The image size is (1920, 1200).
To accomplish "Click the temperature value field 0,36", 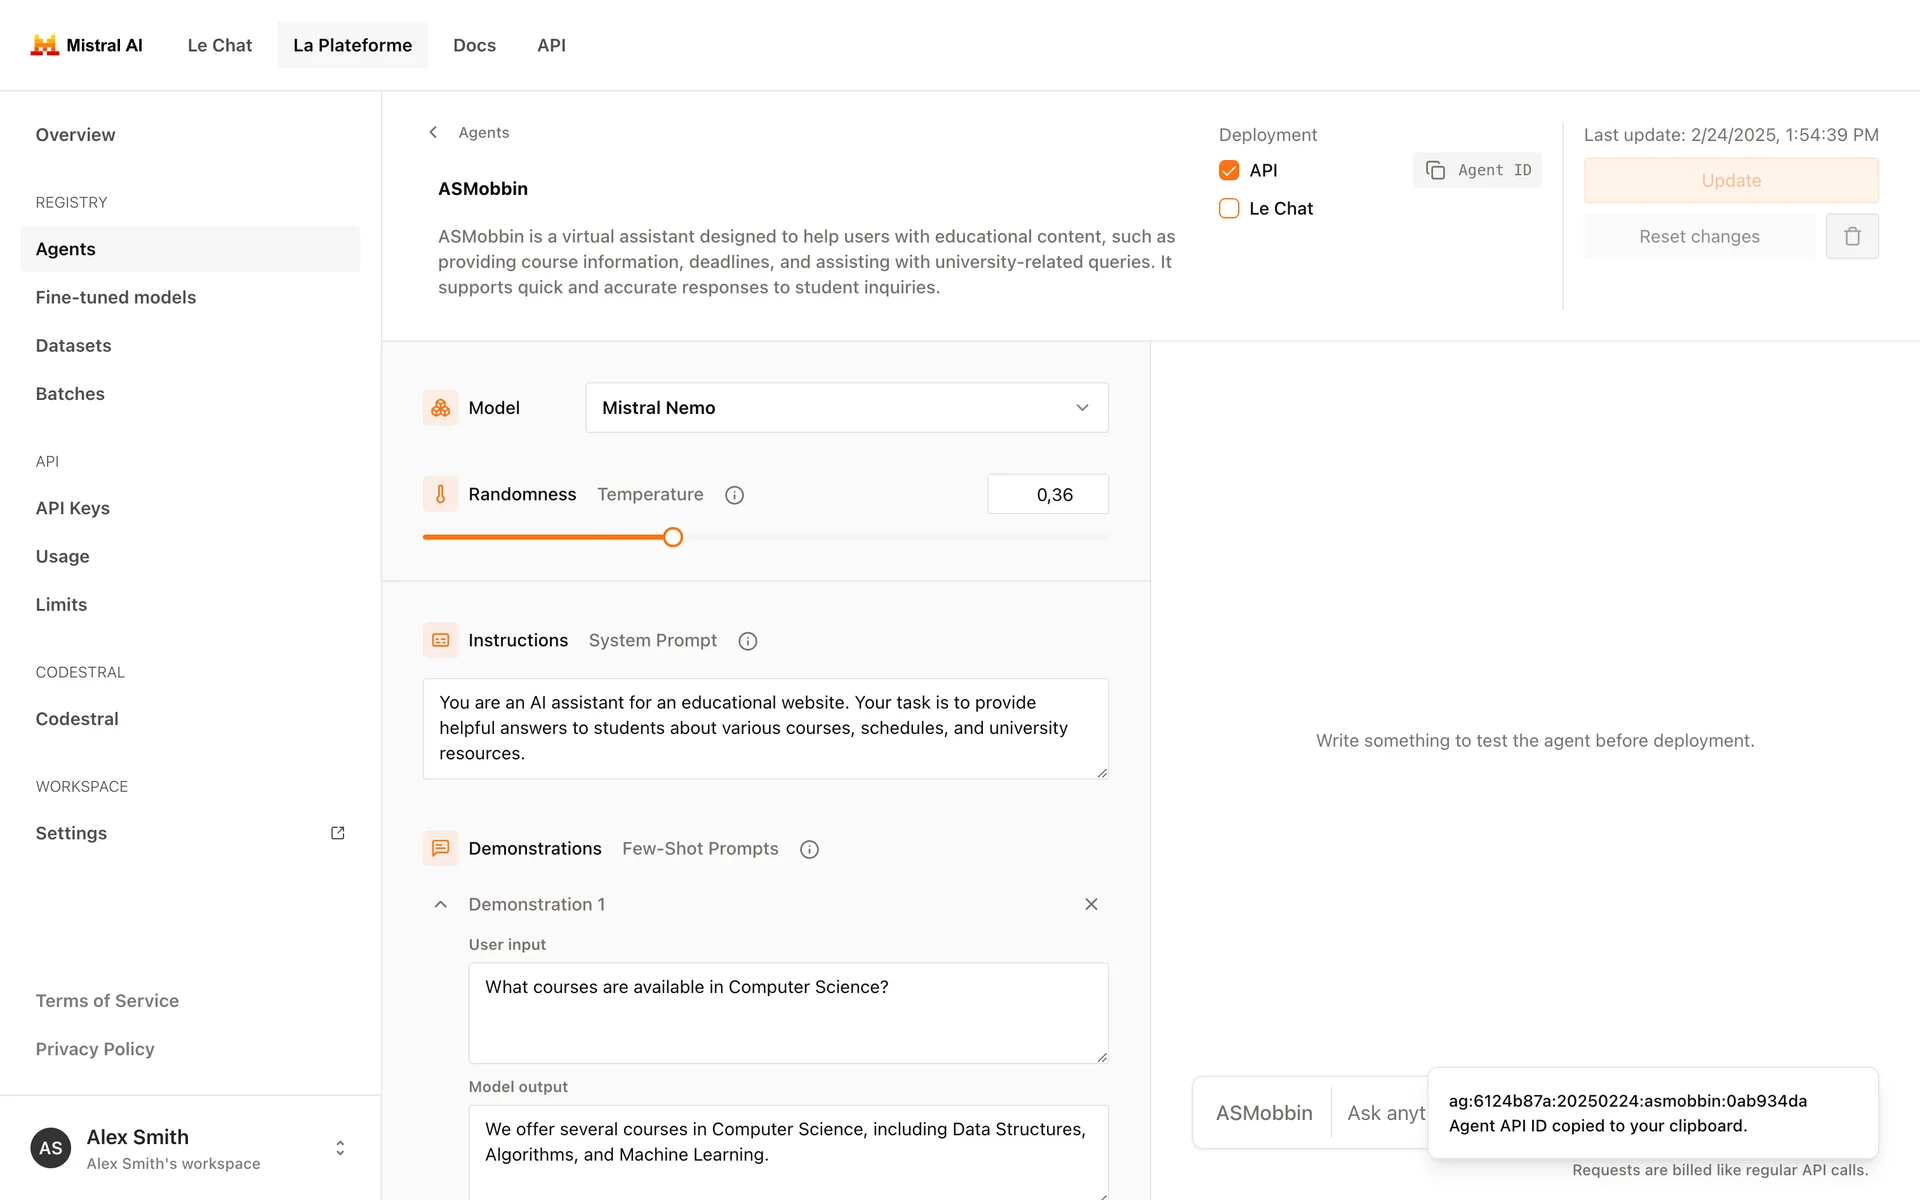I will [x=1047, y=495].
